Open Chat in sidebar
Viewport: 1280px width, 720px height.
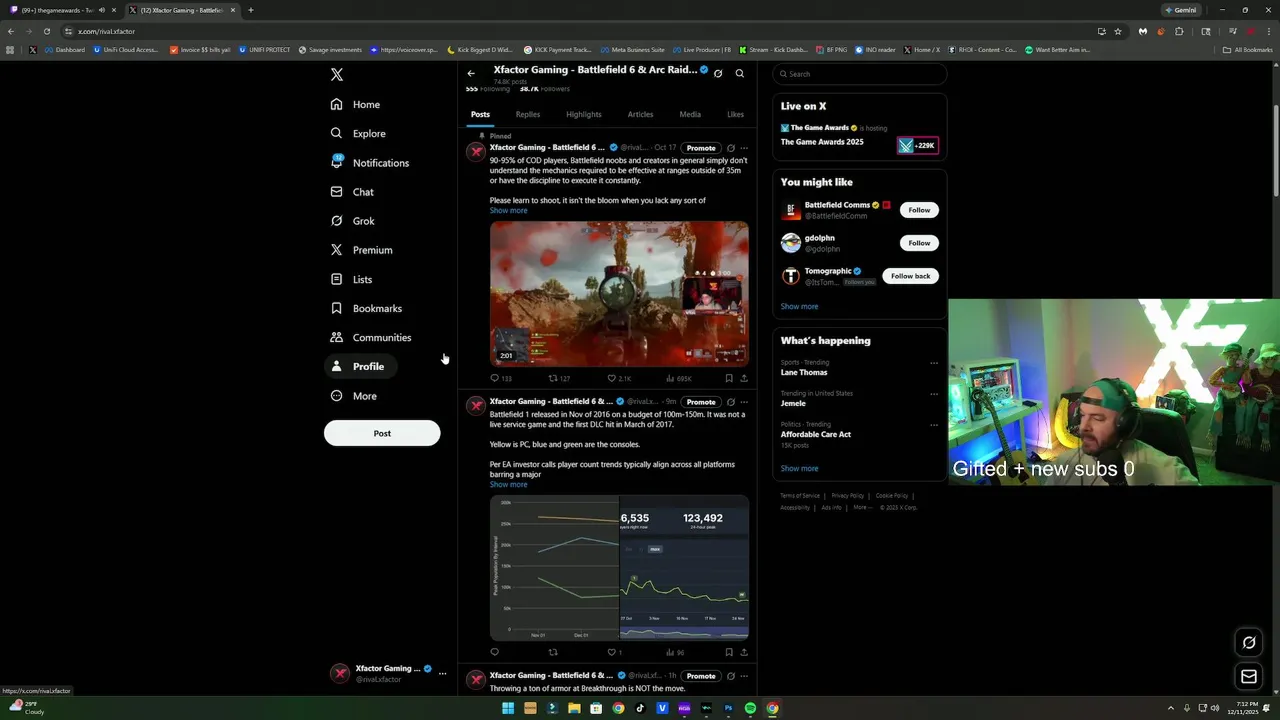351,191
